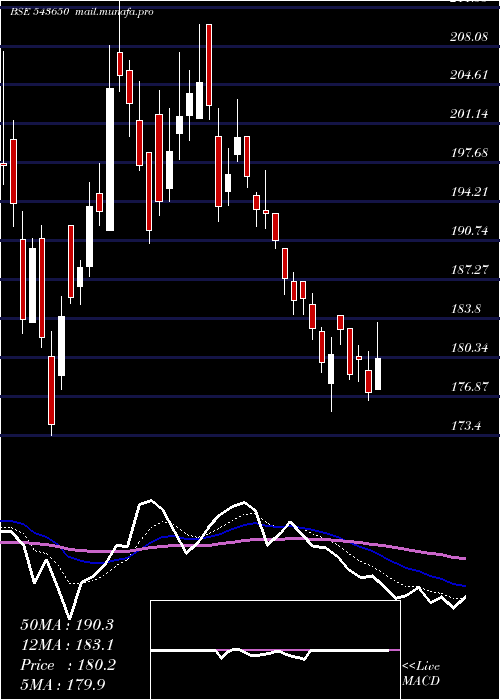Click the 204.61 price axis label
Viewport: 500px width, 700px height.
click(469, 75)
